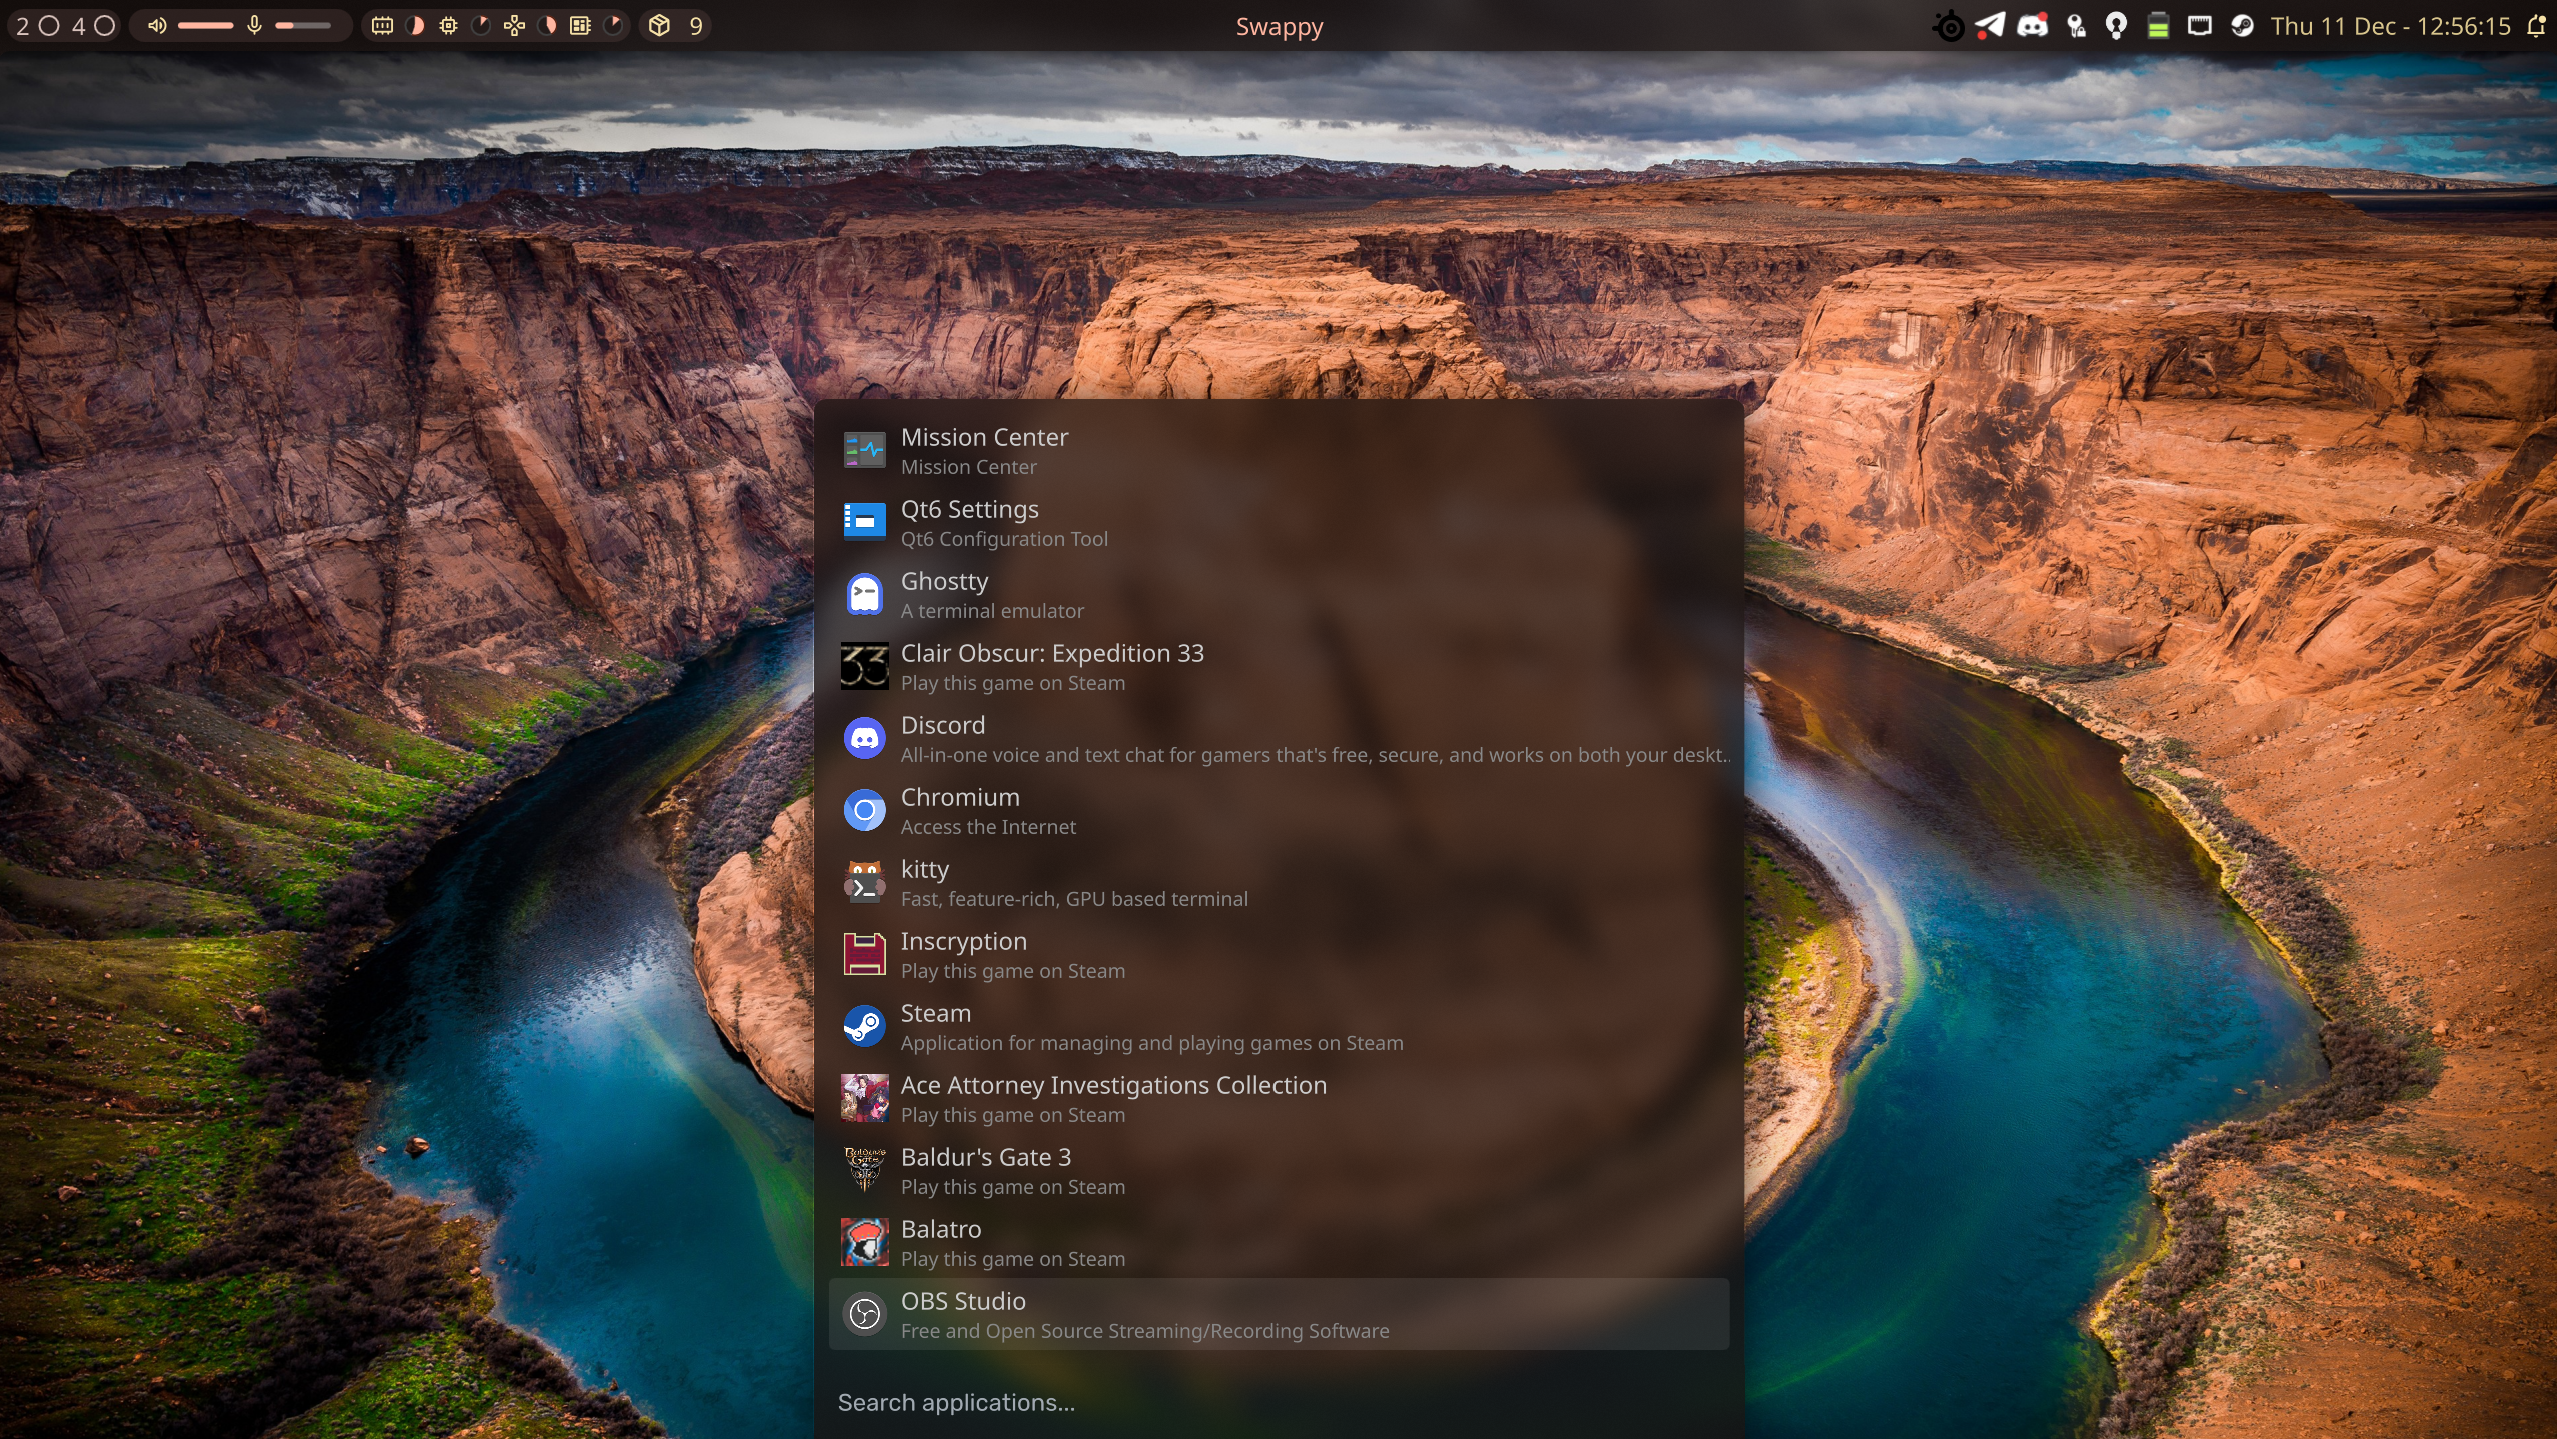2557x1439 pixels.
Task: Click the Search applications input field
Action: (x=1278, y=1402)
